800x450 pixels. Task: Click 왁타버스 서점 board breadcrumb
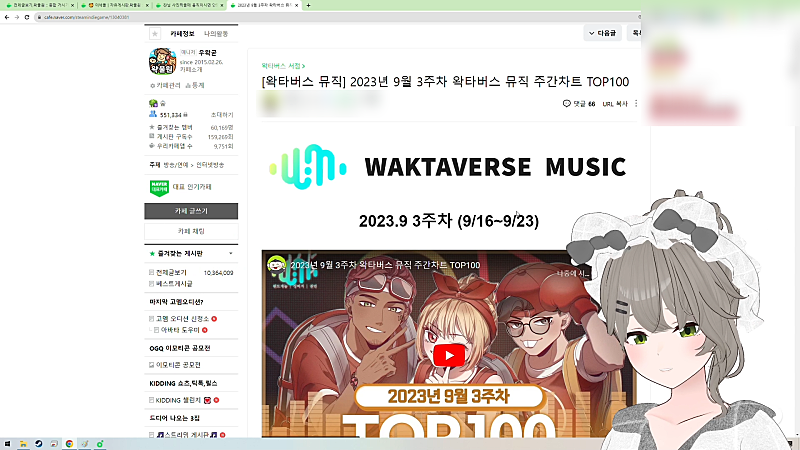pos(283,66)
